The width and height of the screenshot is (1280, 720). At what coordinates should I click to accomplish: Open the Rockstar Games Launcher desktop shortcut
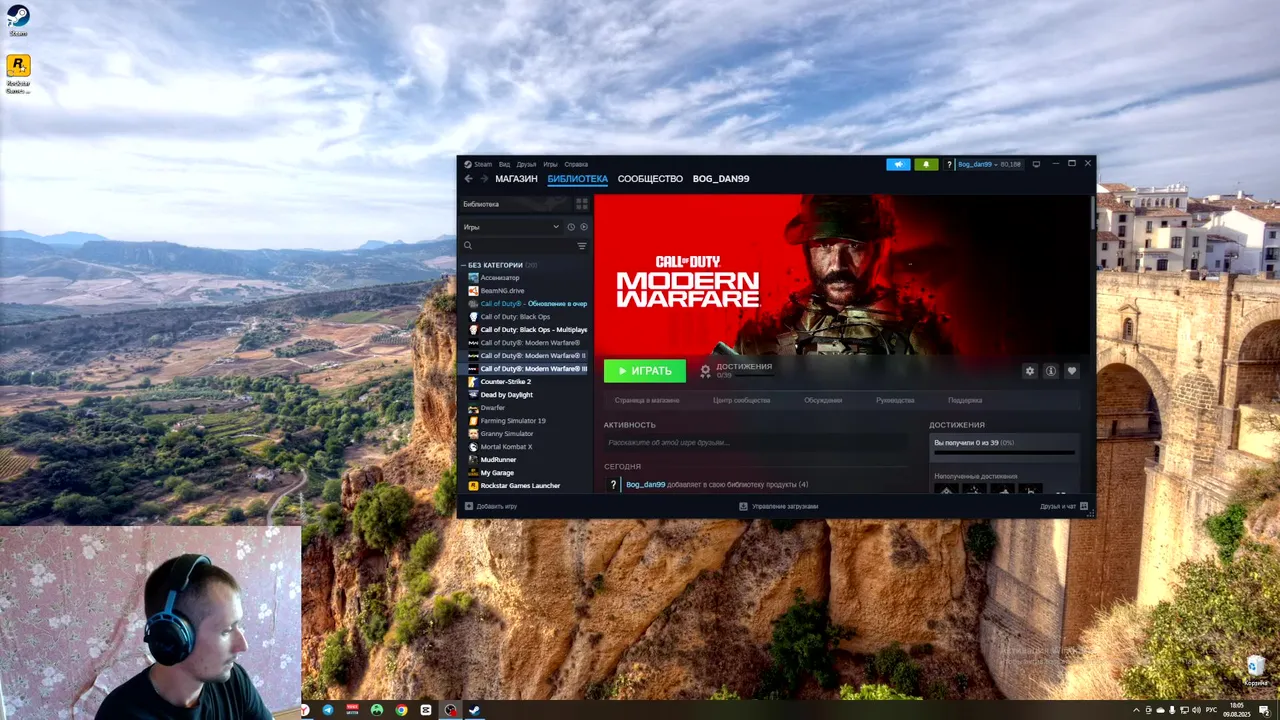18,74
